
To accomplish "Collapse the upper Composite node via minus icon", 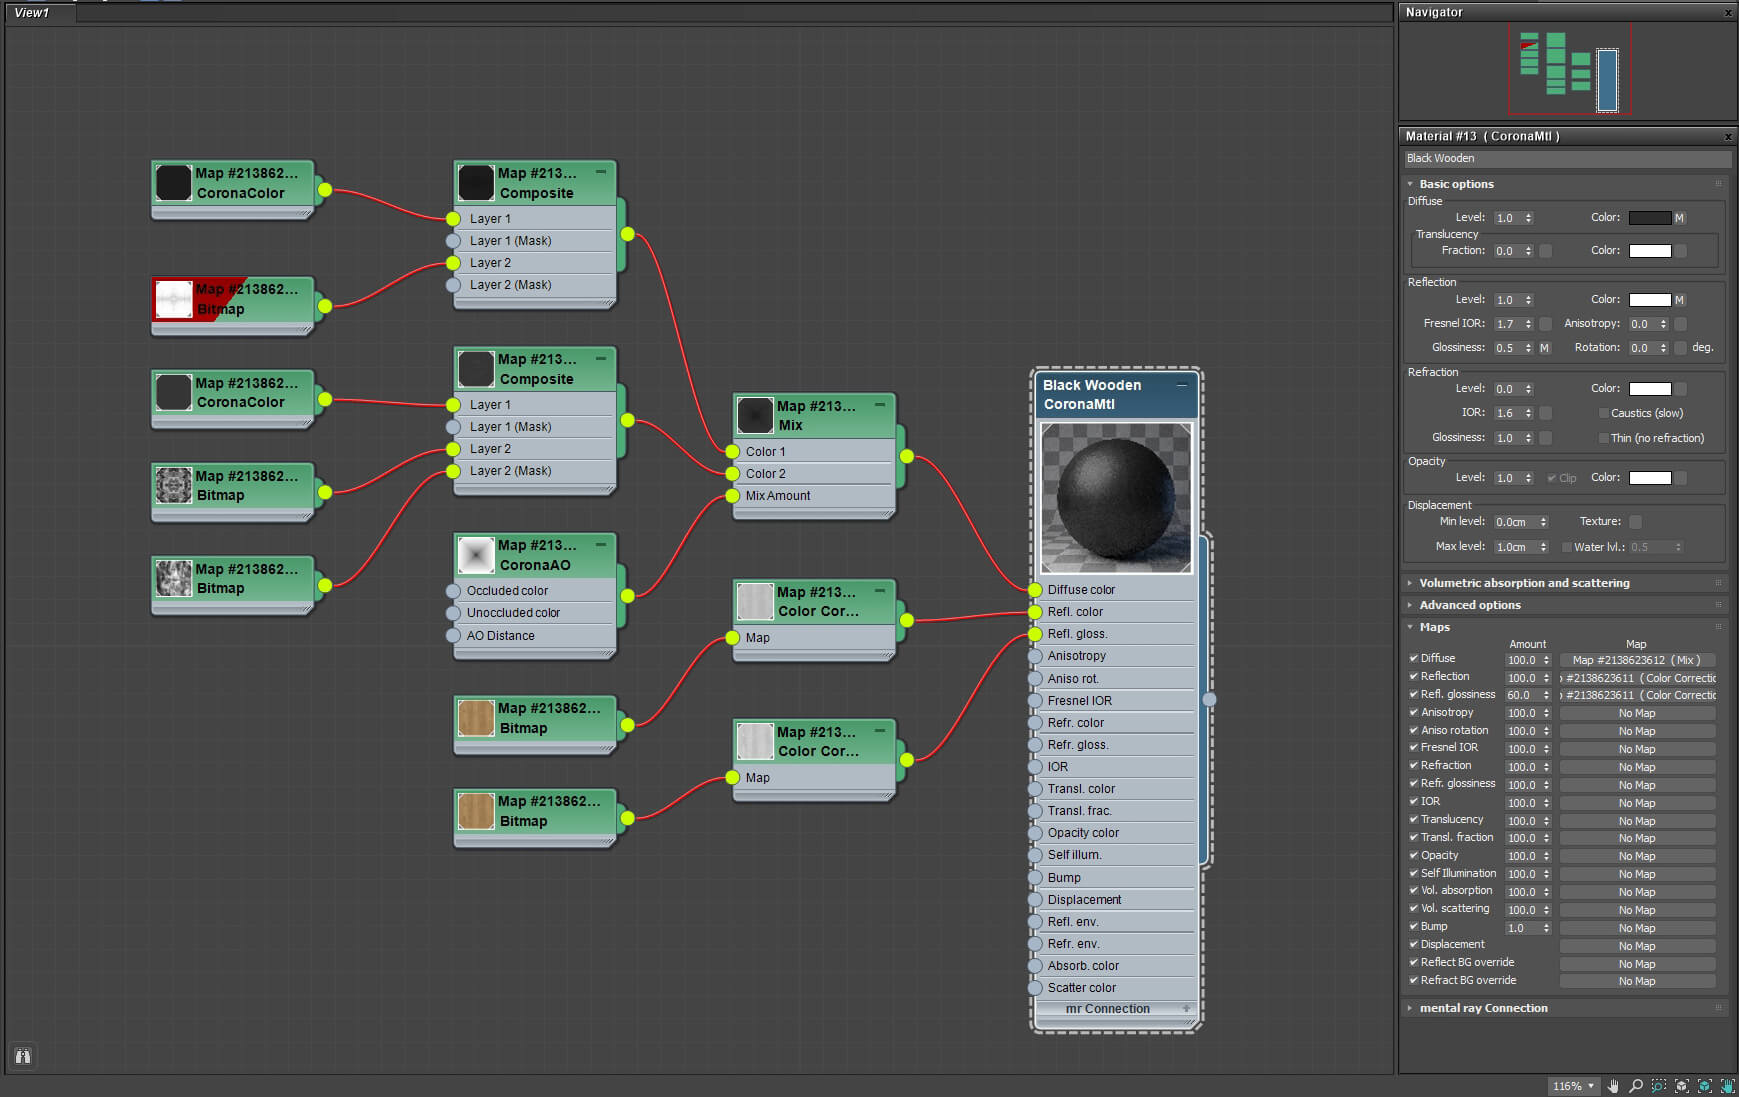I will click(x=601, y=171).
